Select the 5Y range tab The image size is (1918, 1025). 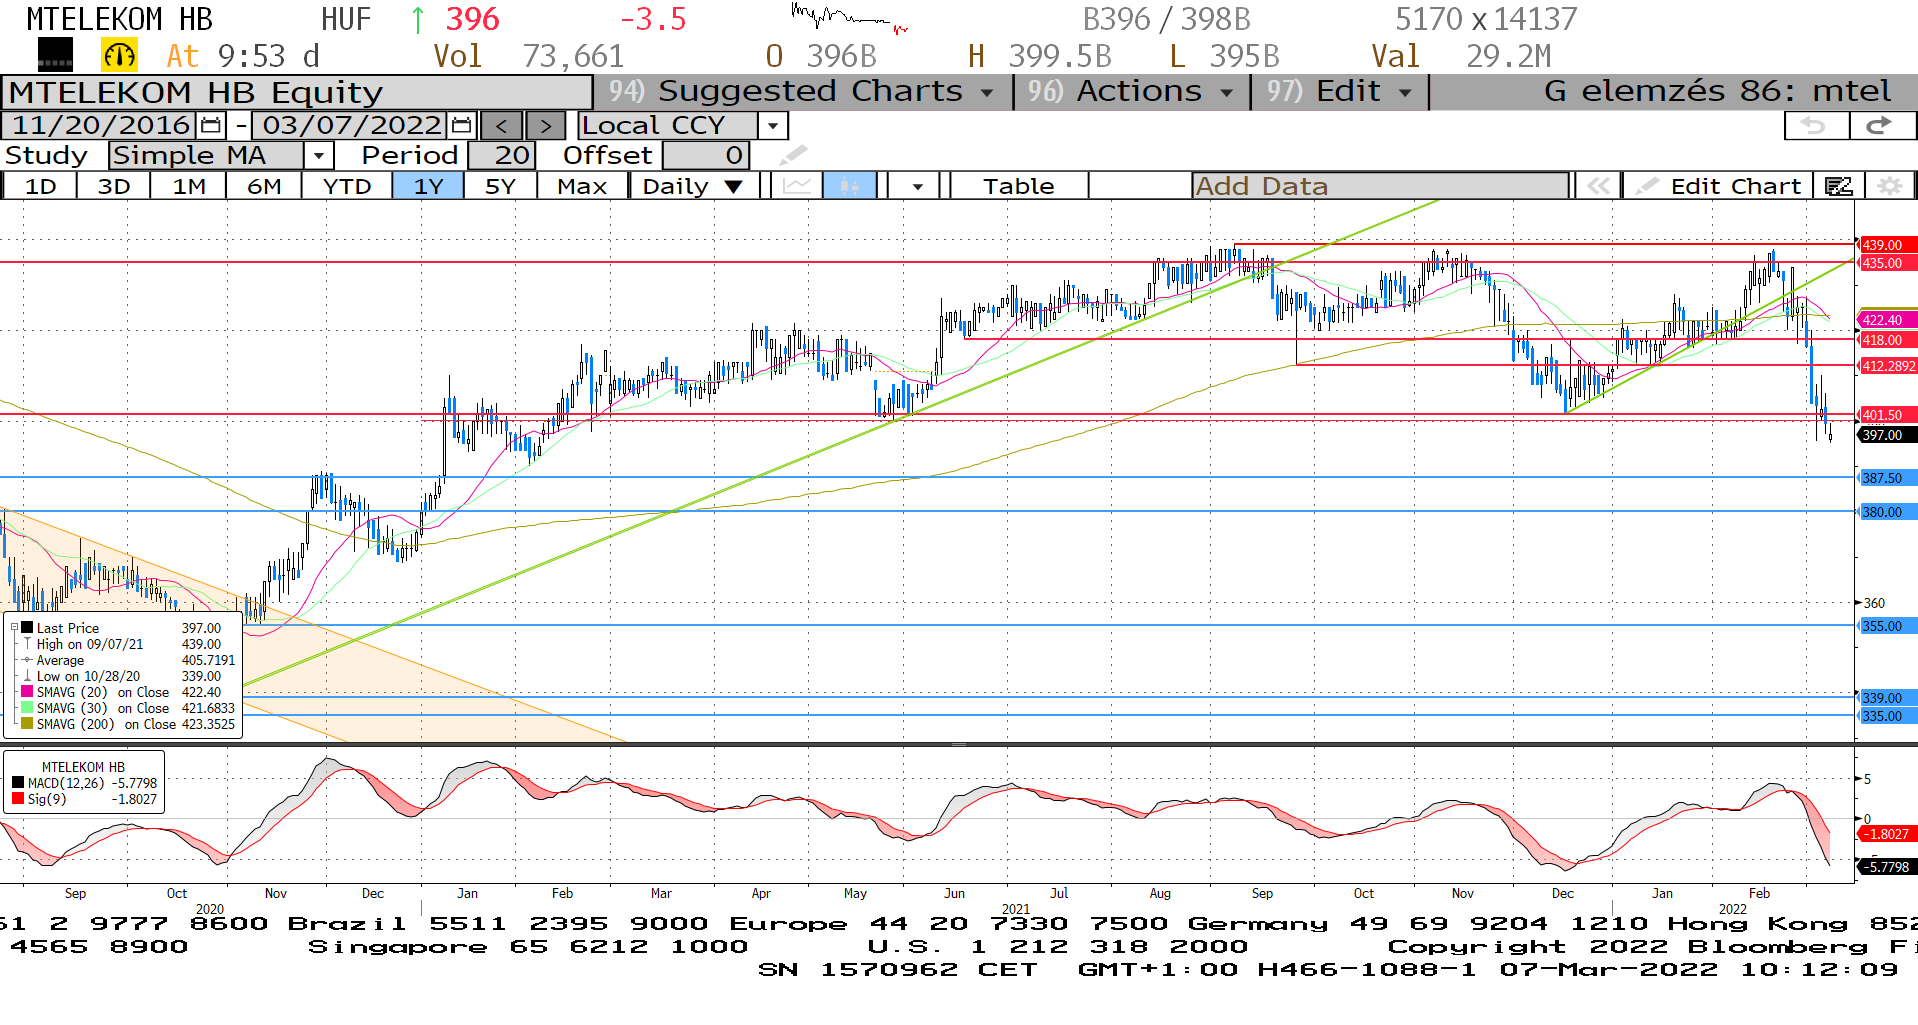[500, 186]
